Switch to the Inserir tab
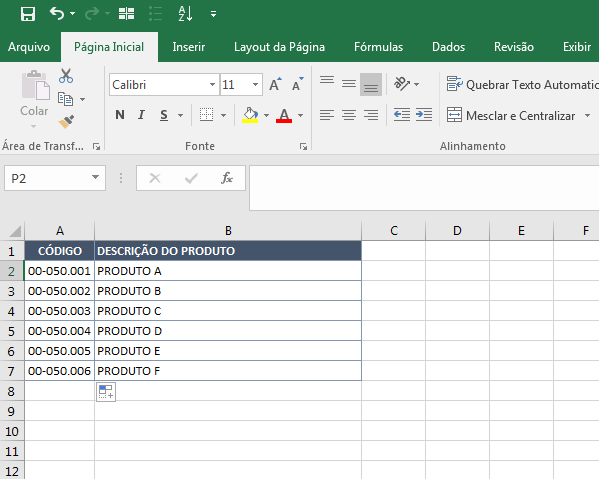Viewport: 599px width, 479px height. click(x=189, y=47)
